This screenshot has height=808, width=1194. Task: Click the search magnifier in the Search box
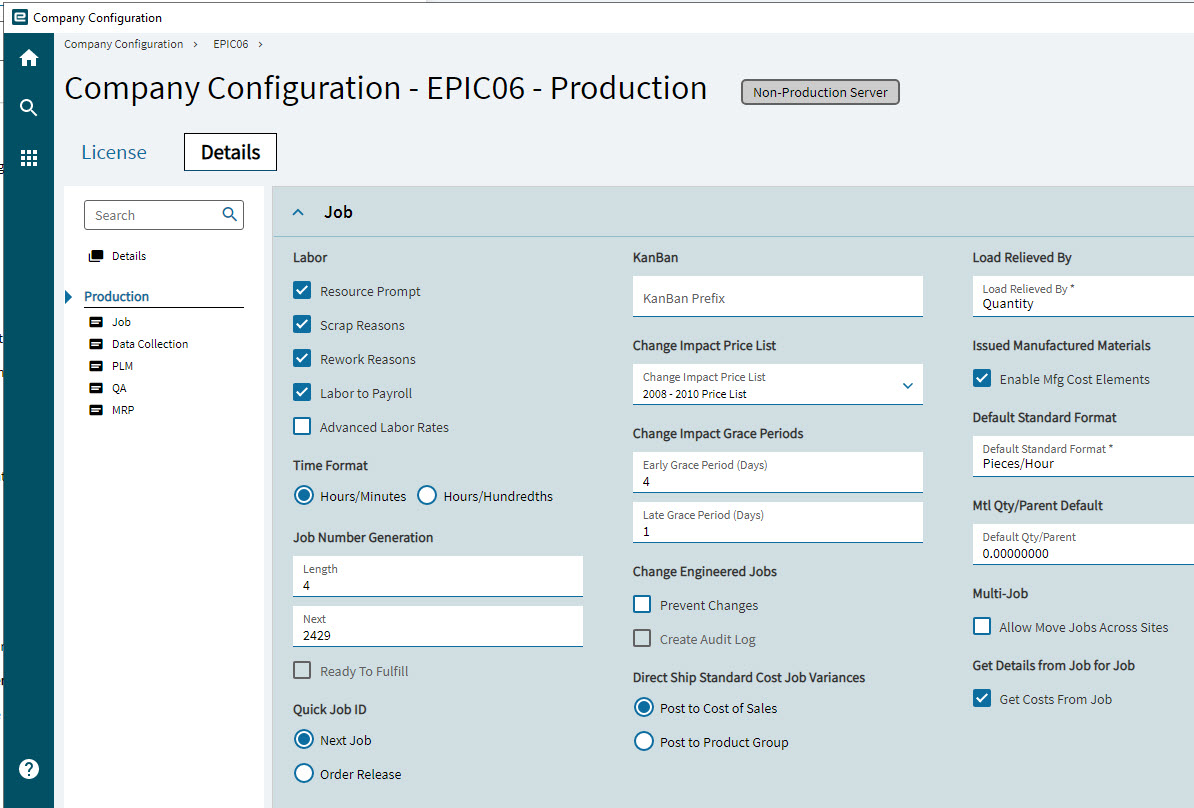[x=229, y=215]
